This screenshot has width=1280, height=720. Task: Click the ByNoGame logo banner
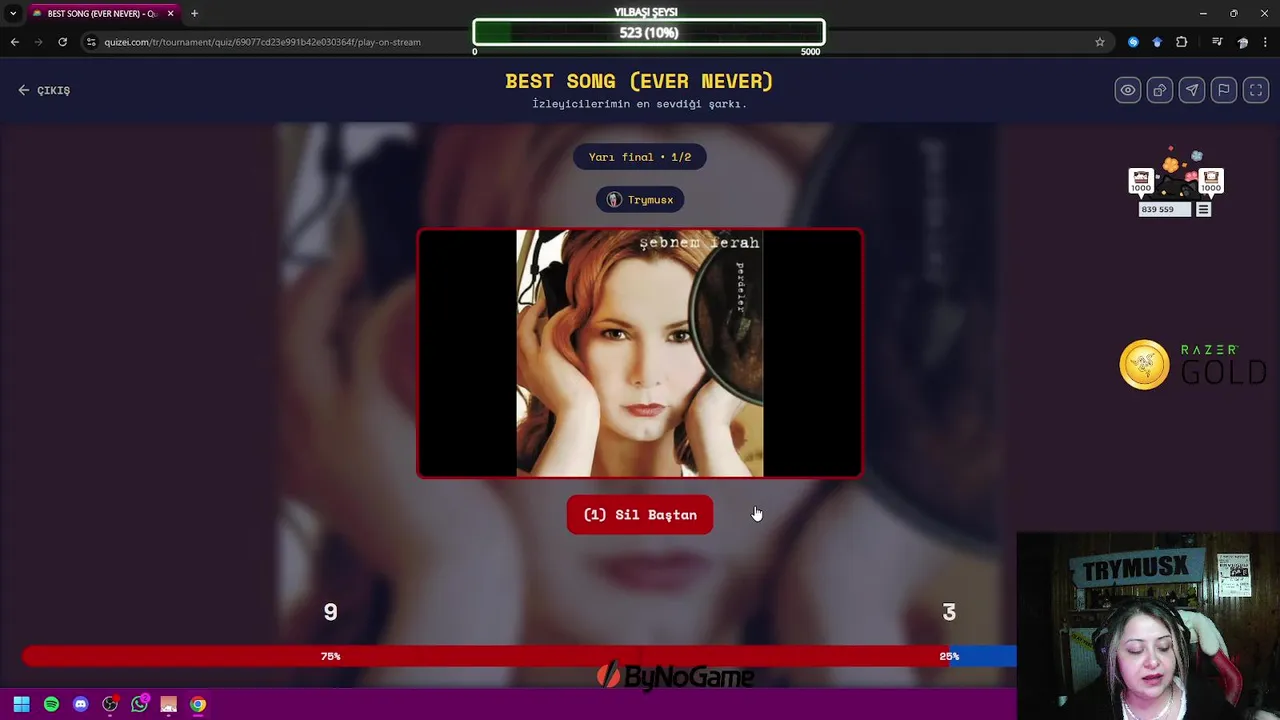coord(675,677)
